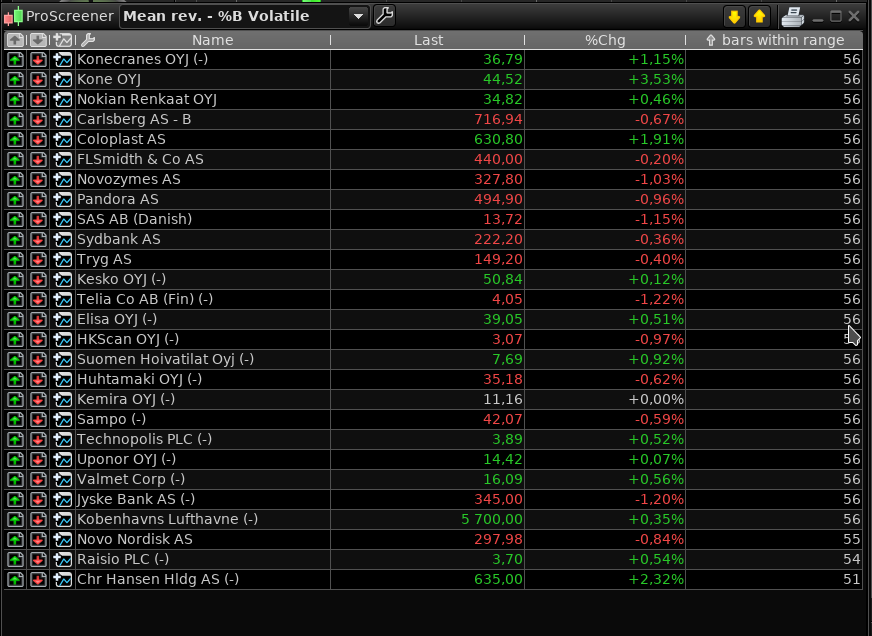The height and width of the screenshot is (636, 872).
Task: Click green buy arrow for Novo Nordisk AS
Action: tap(15, 540)
